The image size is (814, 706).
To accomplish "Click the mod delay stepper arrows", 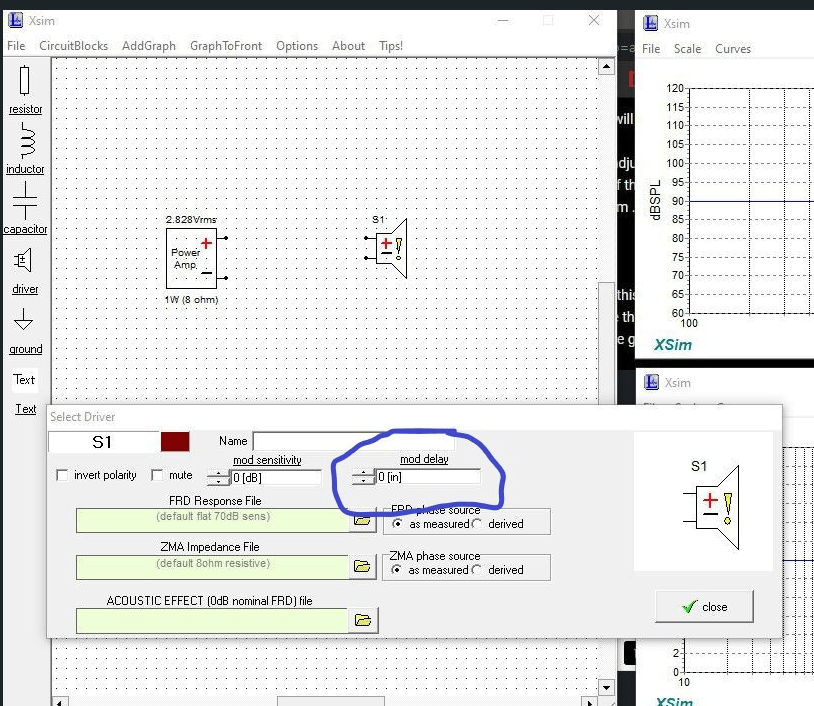I will [x=363, y=477].
